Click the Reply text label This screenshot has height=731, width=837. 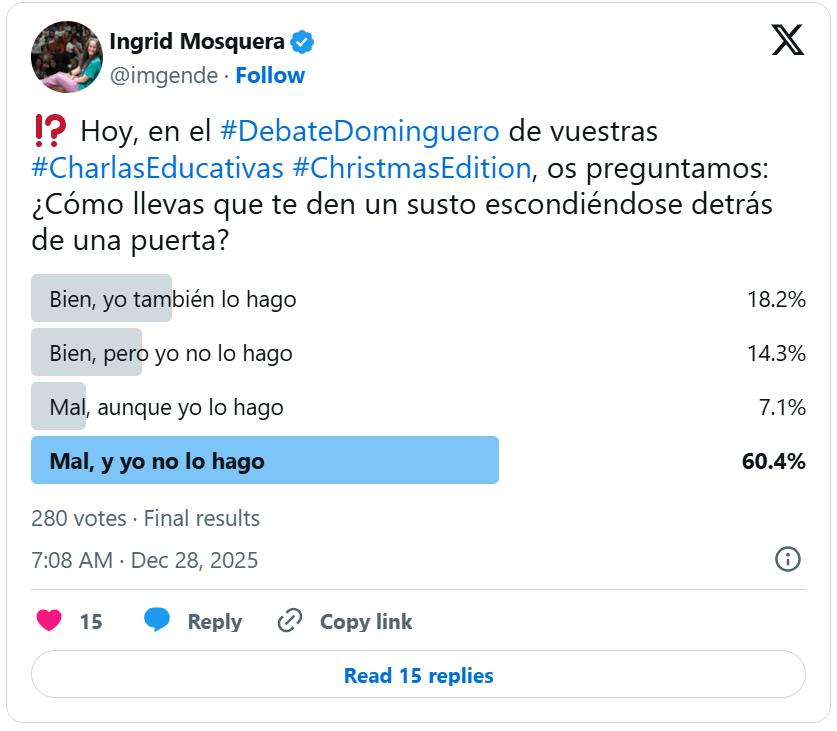click(x=214, y=622)
